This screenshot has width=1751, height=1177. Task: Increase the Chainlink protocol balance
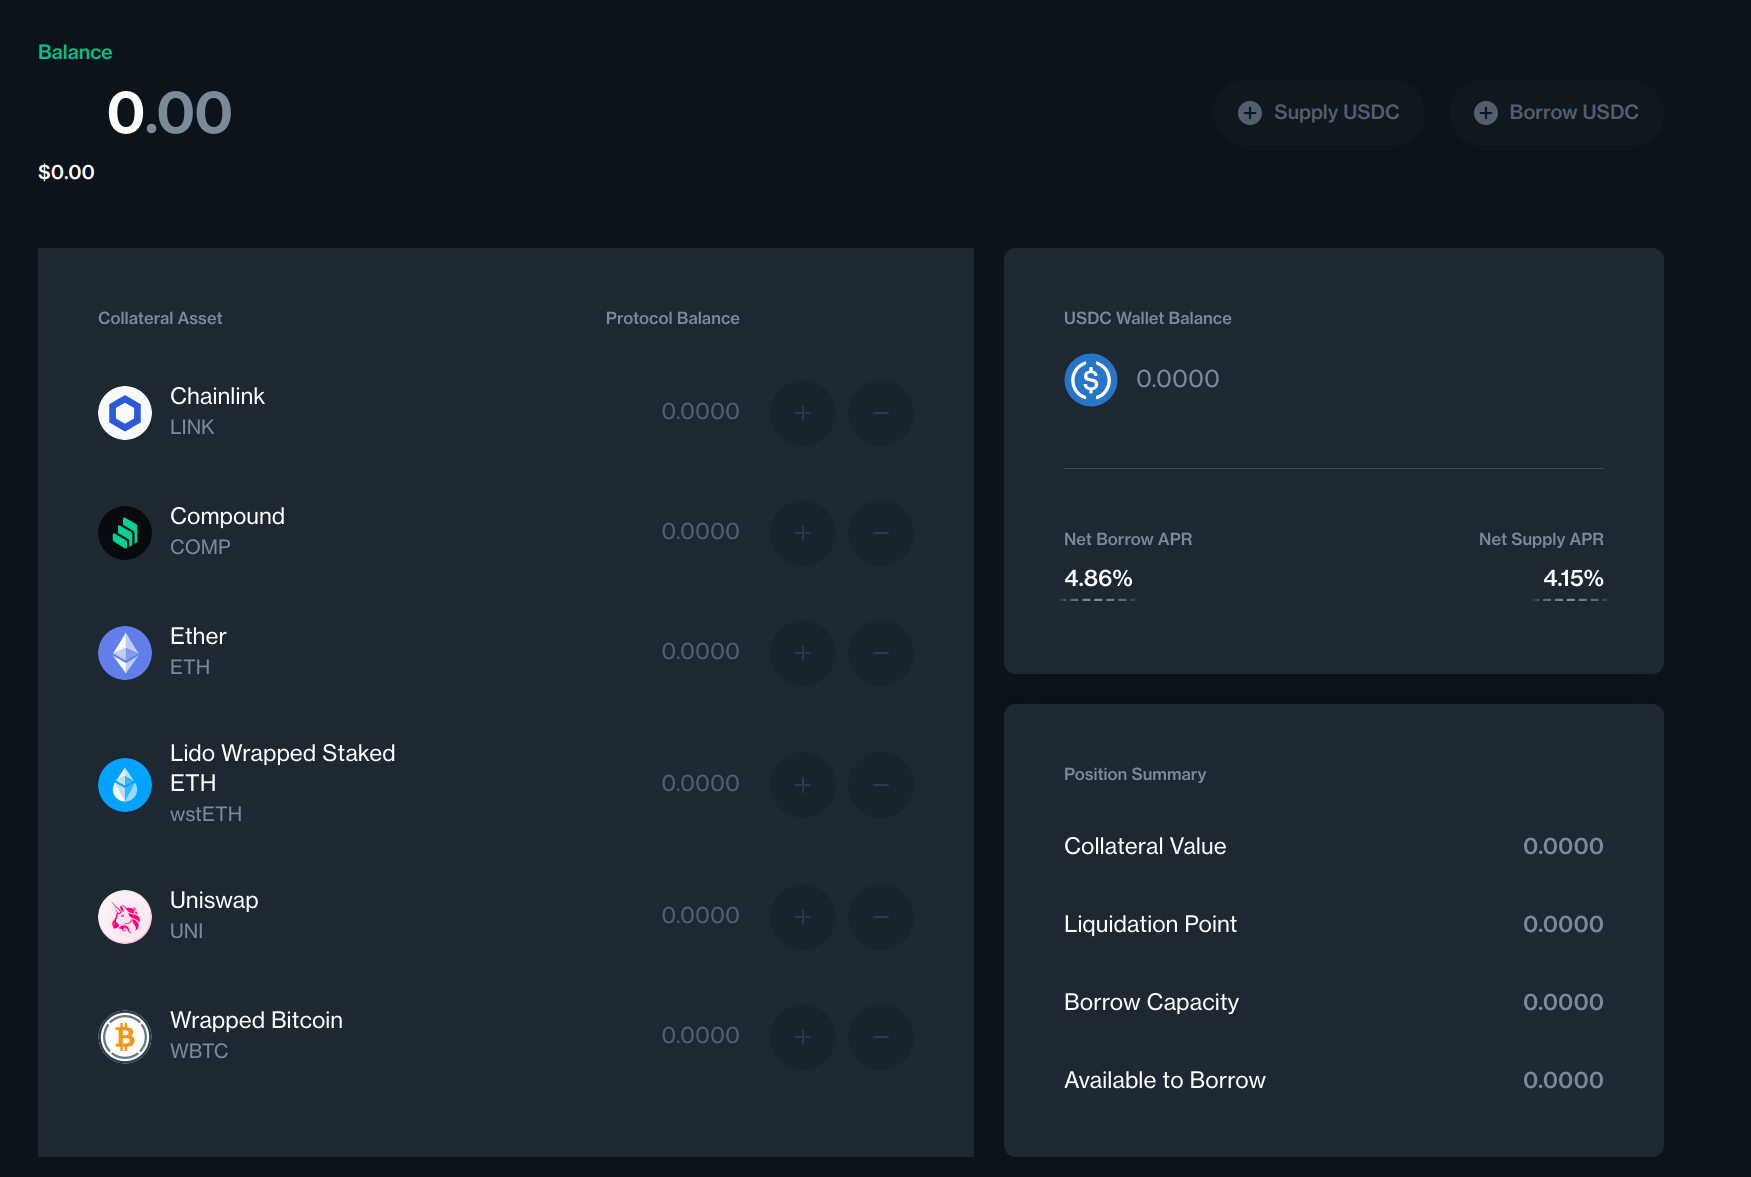click(x=803, y=412)
